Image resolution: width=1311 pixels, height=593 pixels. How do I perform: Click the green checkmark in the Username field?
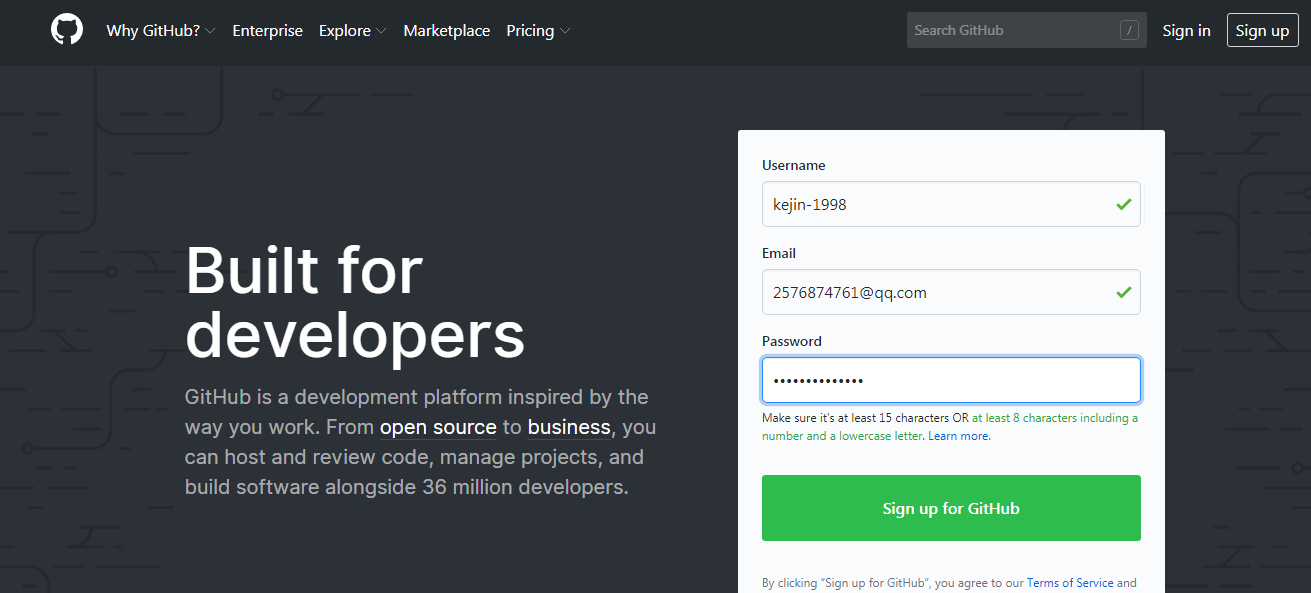1124,204
